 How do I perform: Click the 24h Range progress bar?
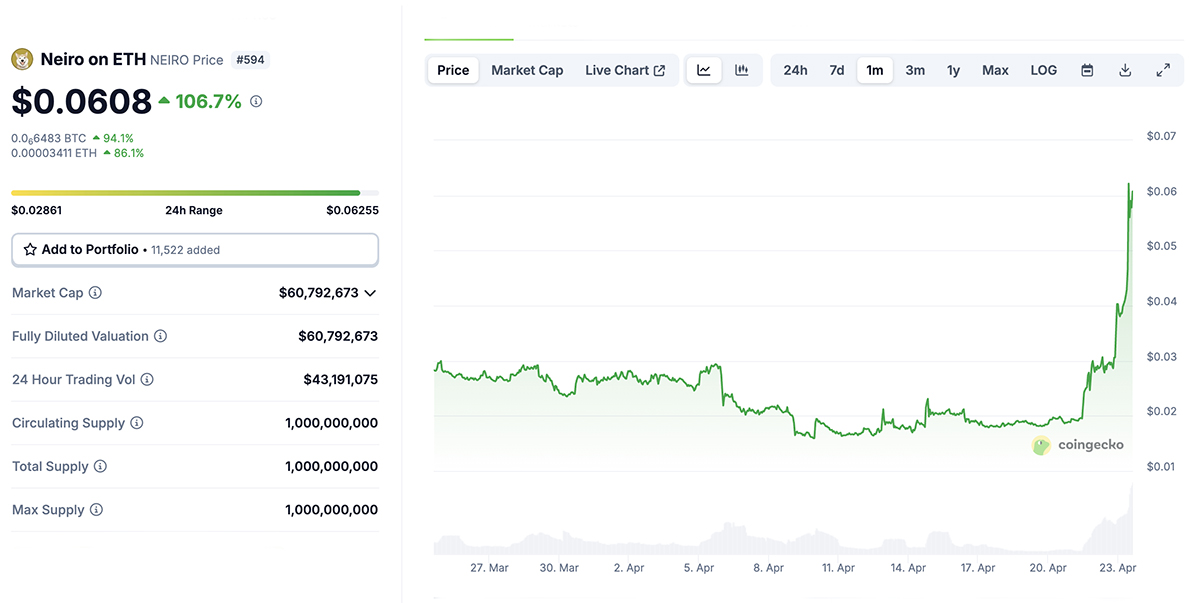point(195,192)
